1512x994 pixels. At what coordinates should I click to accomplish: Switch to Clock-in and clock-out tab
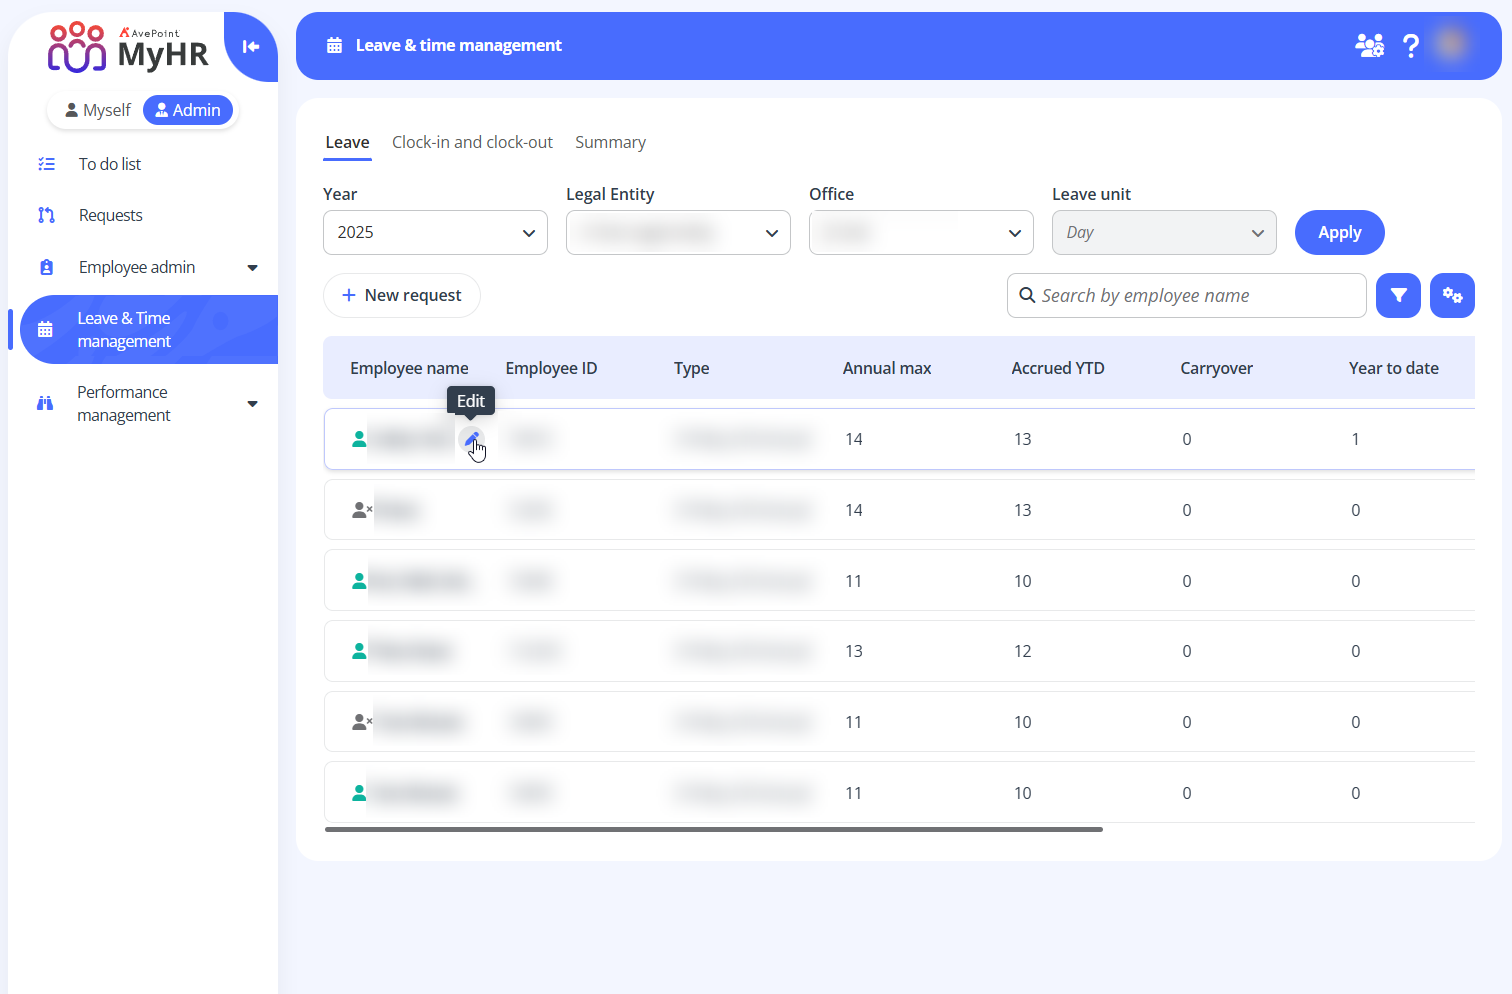click(x=472, y=142)
